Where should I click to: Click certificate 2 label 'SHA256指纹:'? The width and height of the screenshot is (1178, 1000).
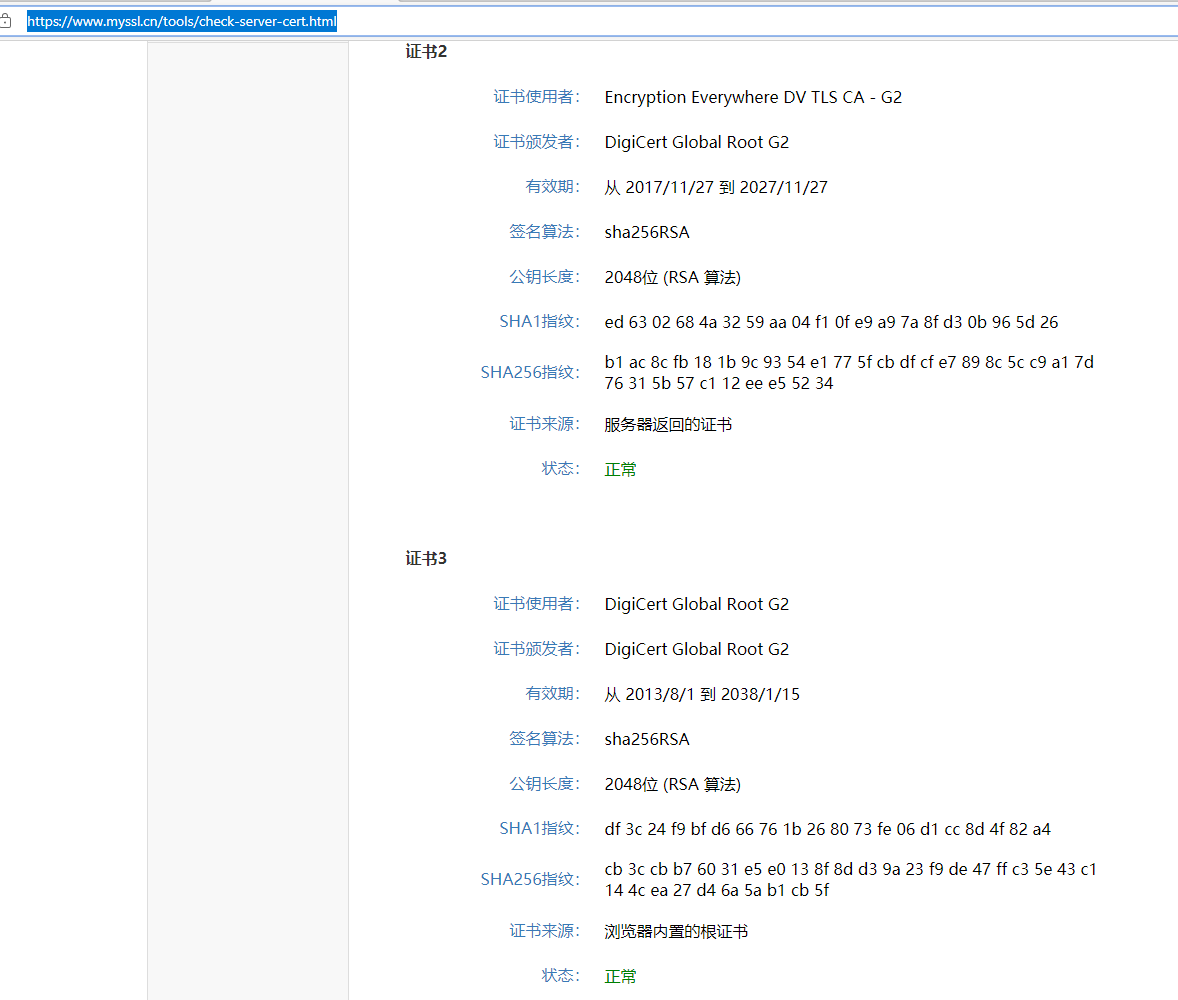(x=530, y=373)
